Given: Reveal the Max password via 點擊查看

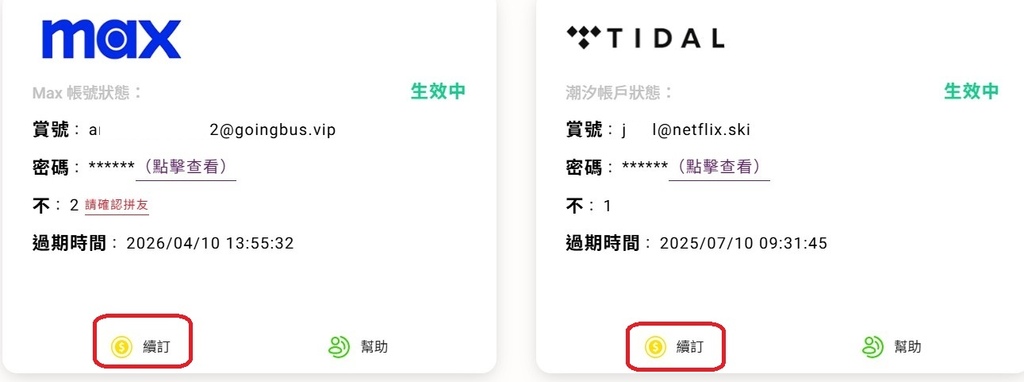Looking at the screenshot, I should [x=186, y=167].
